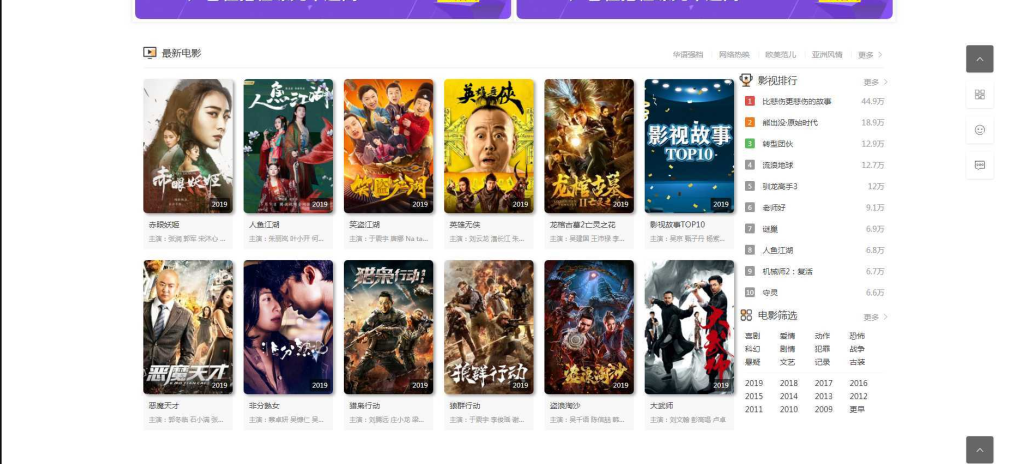
Task: Open the 英雄无侠 movie poster
Action: [x=488, y=146]
